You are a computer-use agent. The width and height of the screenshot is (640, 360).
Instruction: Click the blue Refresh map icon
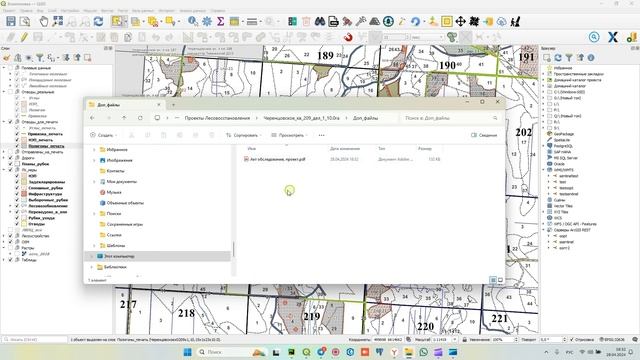pyautogui.click(x=98, y=21)
